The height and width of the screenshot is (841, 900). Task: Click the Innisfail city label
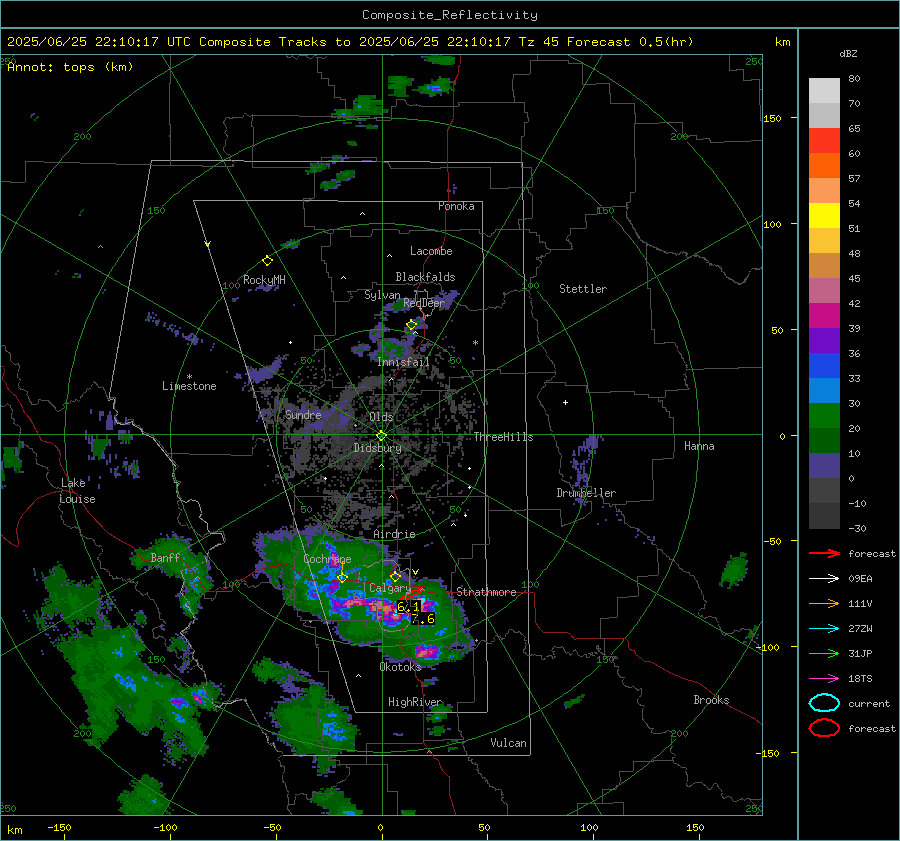pos(403,362)
